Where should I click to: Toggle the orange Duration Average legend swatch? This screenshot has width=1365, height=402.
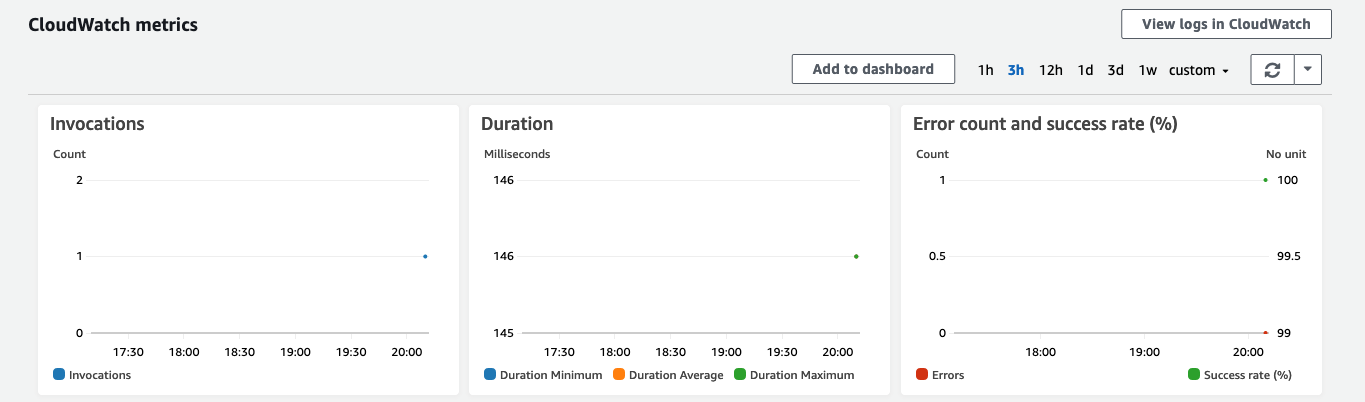[x=618, y=375]
